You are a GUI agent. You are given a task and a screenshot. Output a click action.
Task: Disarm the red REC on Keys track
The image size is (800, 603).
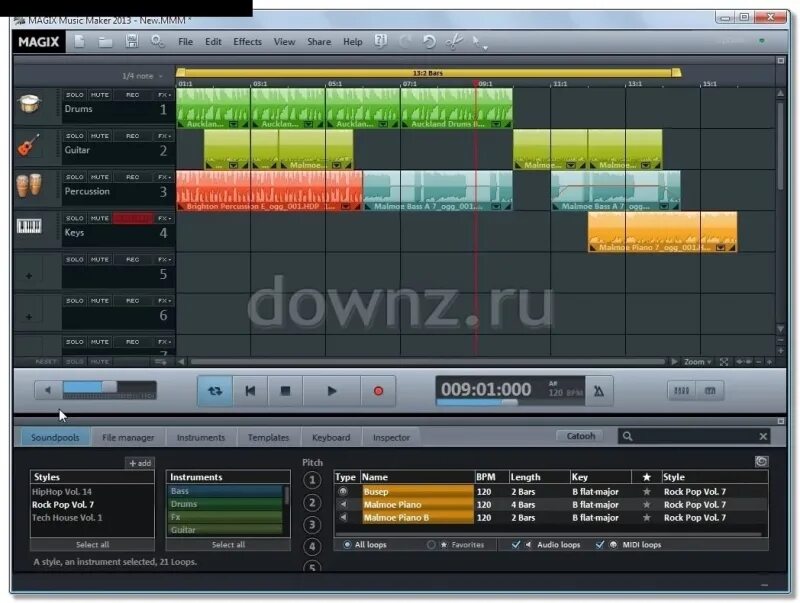(132, 218)
